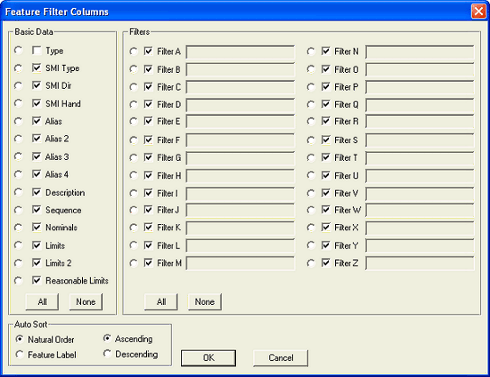Click the Filter P text field
Image resolution: width=490 pixels, height=377 pixels.
click(x=420, y=87)
